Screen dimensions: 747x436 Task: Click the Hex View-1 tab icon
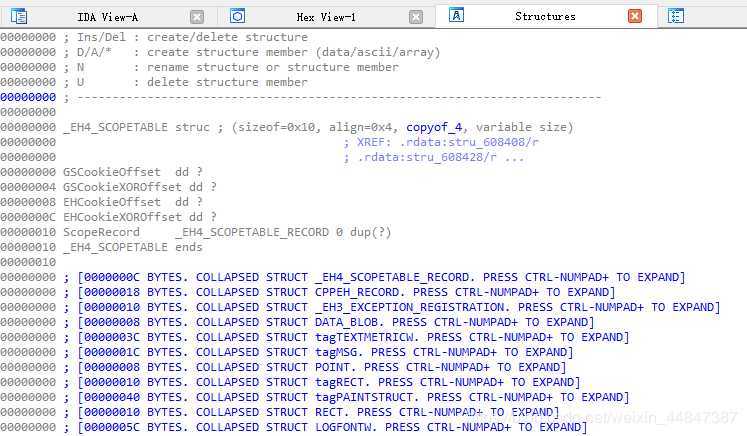coord(237,16)
